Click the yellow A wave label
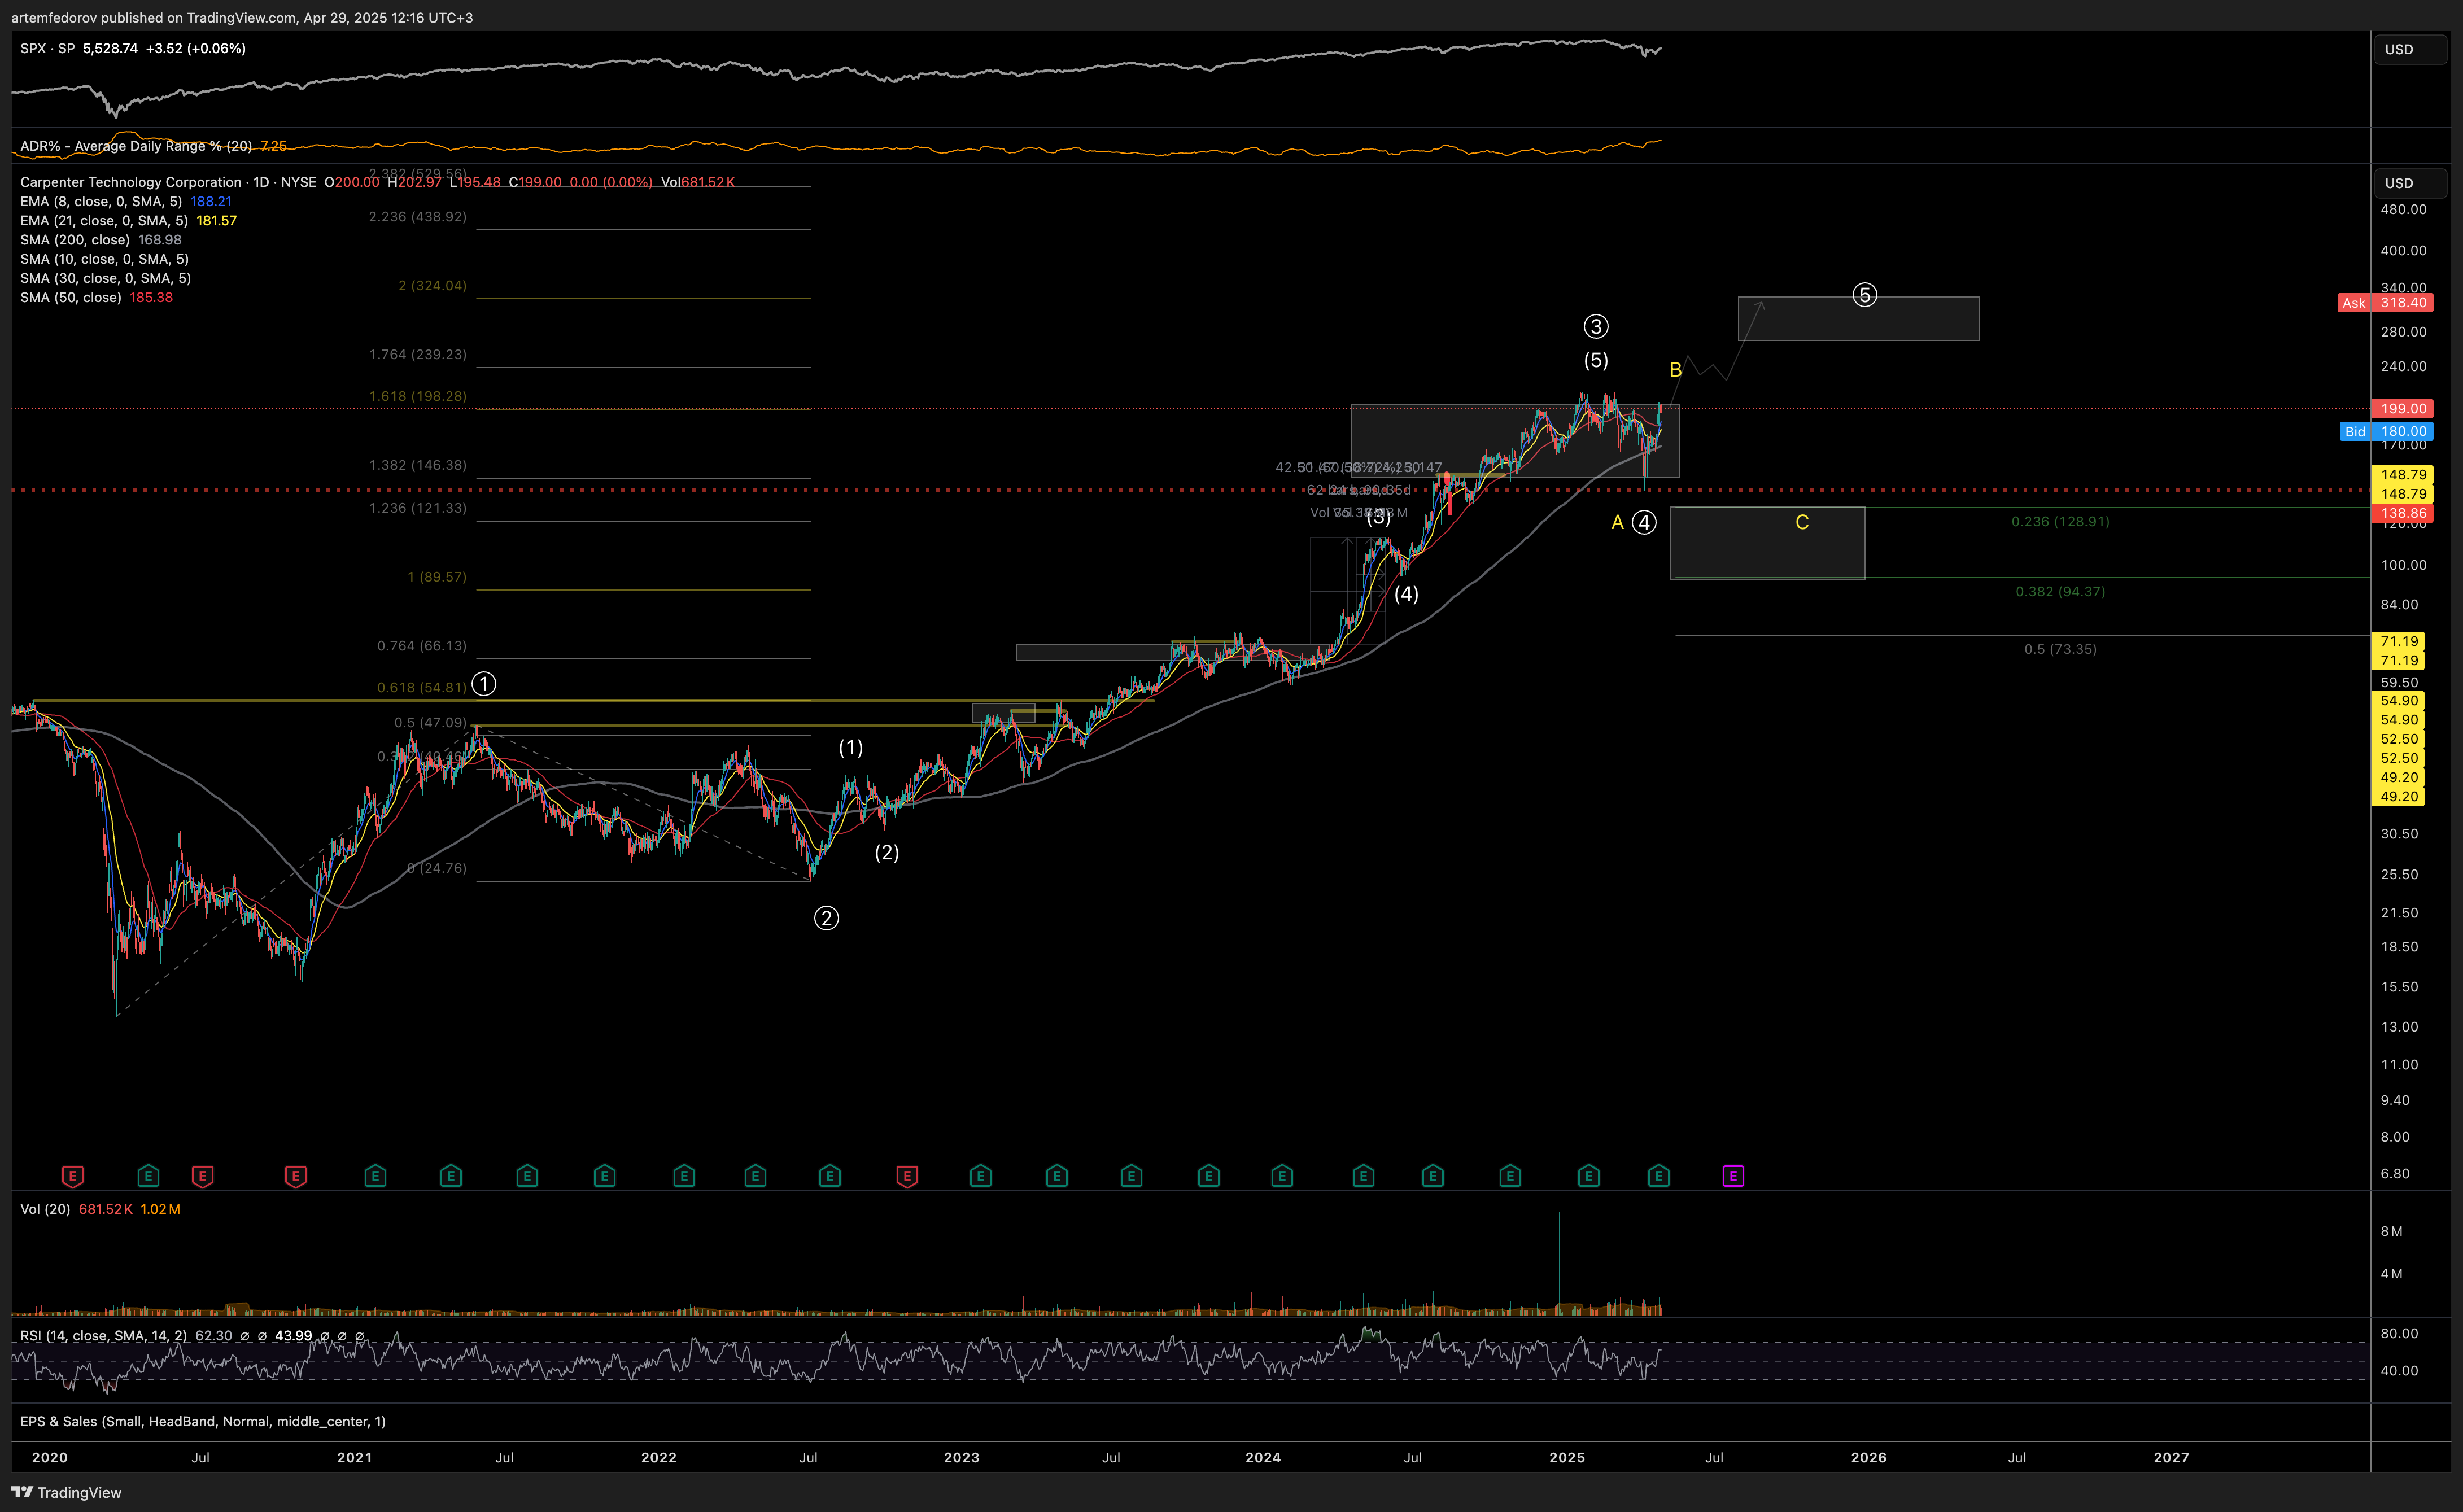This screenshot has width=2463, height=1512. click(1617, 522)
